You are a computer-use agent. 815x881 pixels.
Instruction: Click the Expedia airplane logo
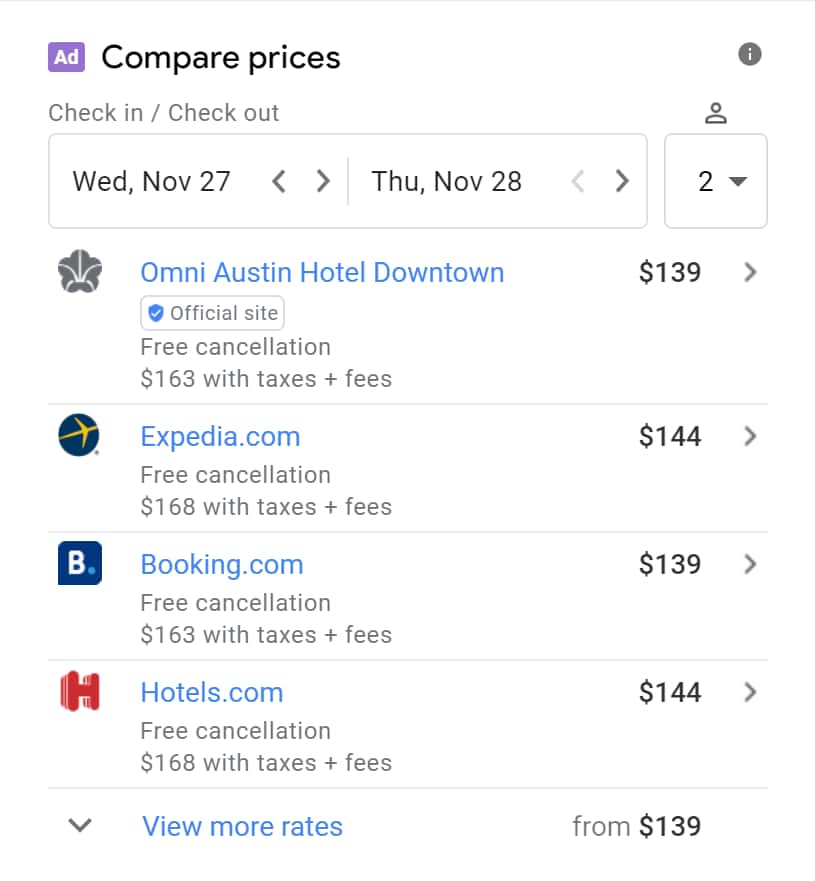tap(80, 436)
